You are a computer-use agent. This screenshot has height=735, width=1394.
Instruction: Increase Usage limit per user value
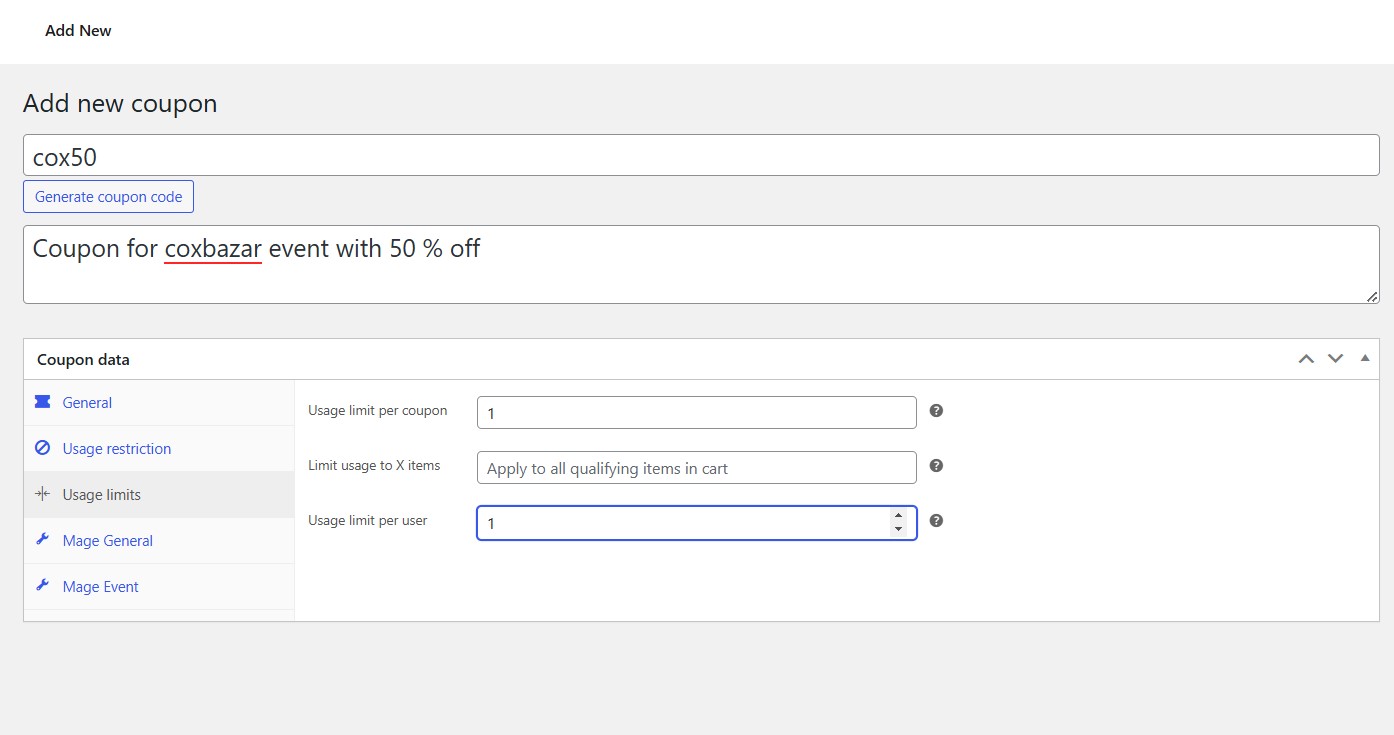(898, 516)
